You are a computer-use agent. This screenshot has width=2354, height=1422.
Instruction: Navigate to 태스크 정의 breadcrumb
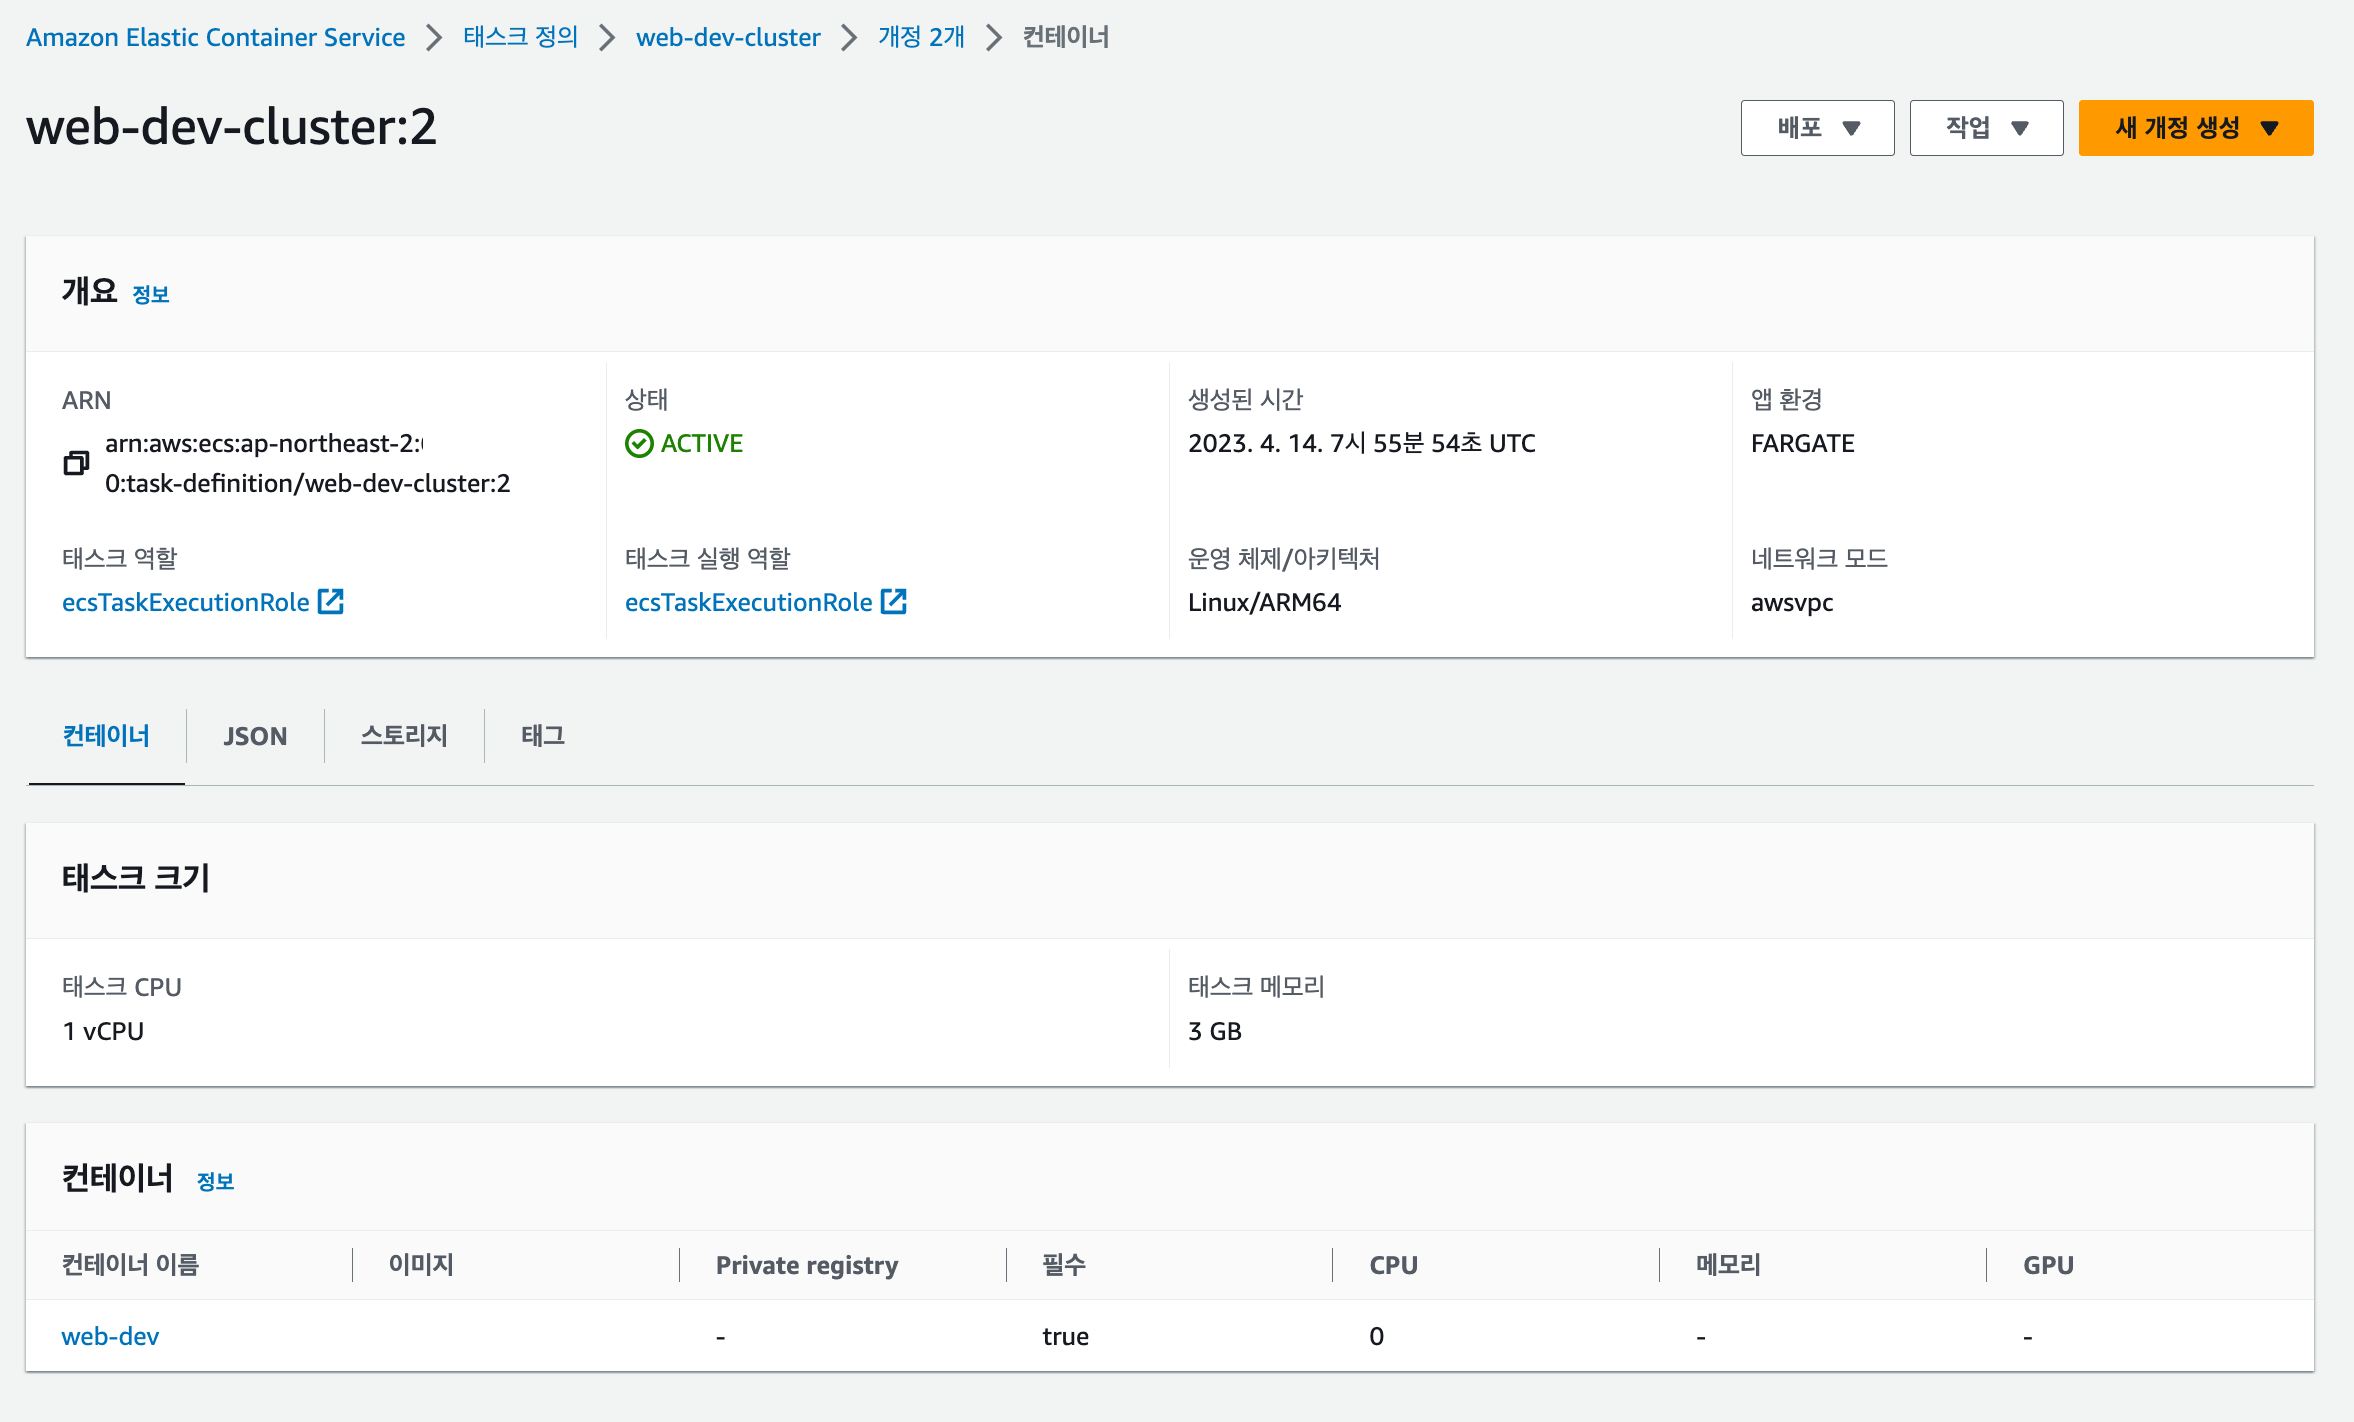point(520,37)
